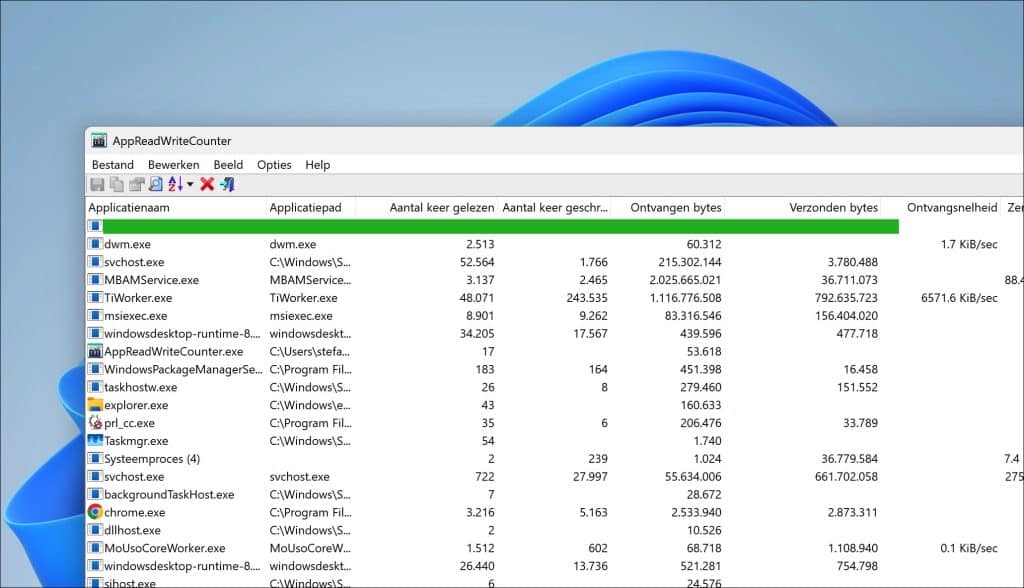This screenshot has width=1024, height=588.
Task: Click the WindowsPackageManagerSe... row icon
Action: click(95, 369)
